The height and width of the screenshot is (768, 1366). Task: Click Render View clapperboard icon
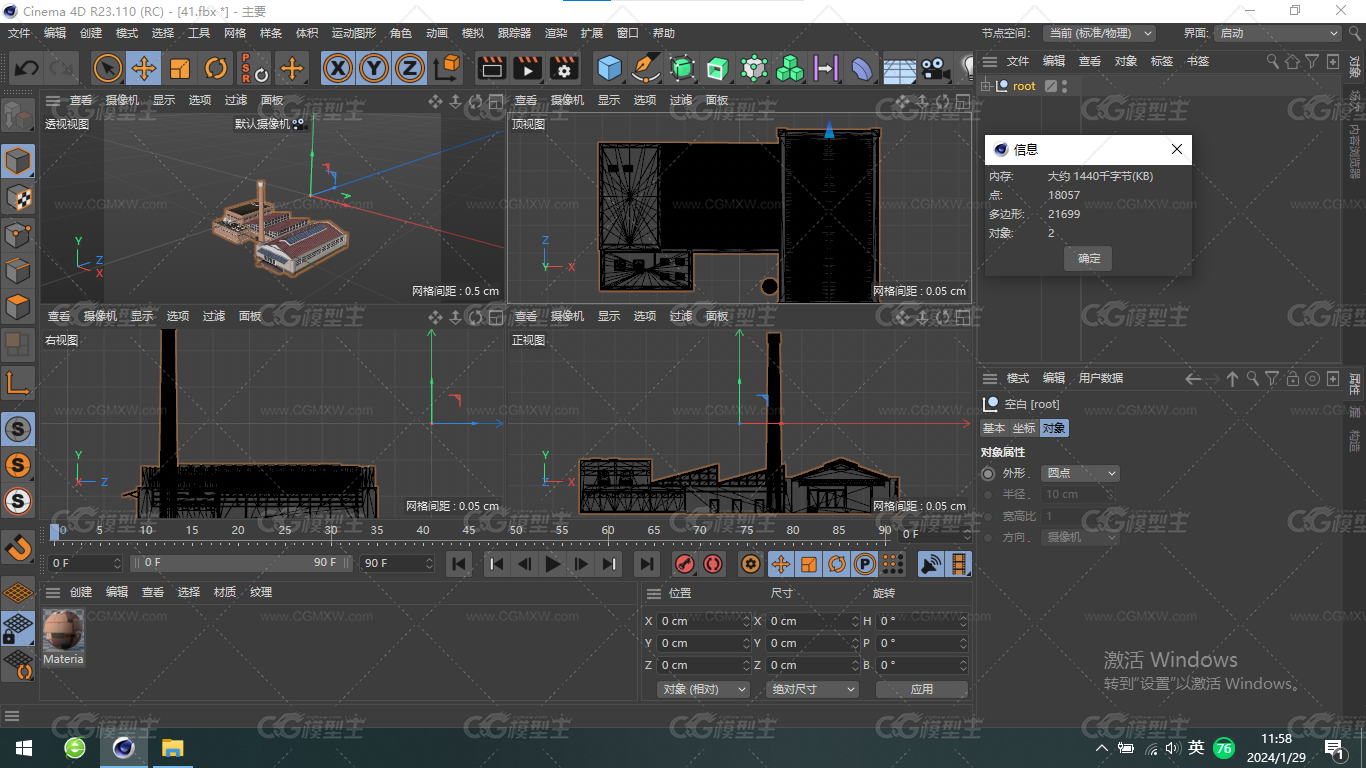coord(491,68)
